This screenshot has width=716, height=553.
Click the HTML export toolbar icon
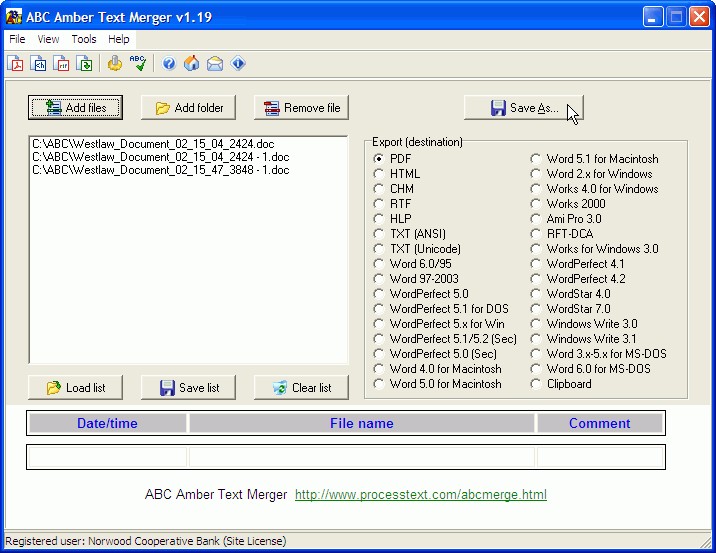point(39,64)
